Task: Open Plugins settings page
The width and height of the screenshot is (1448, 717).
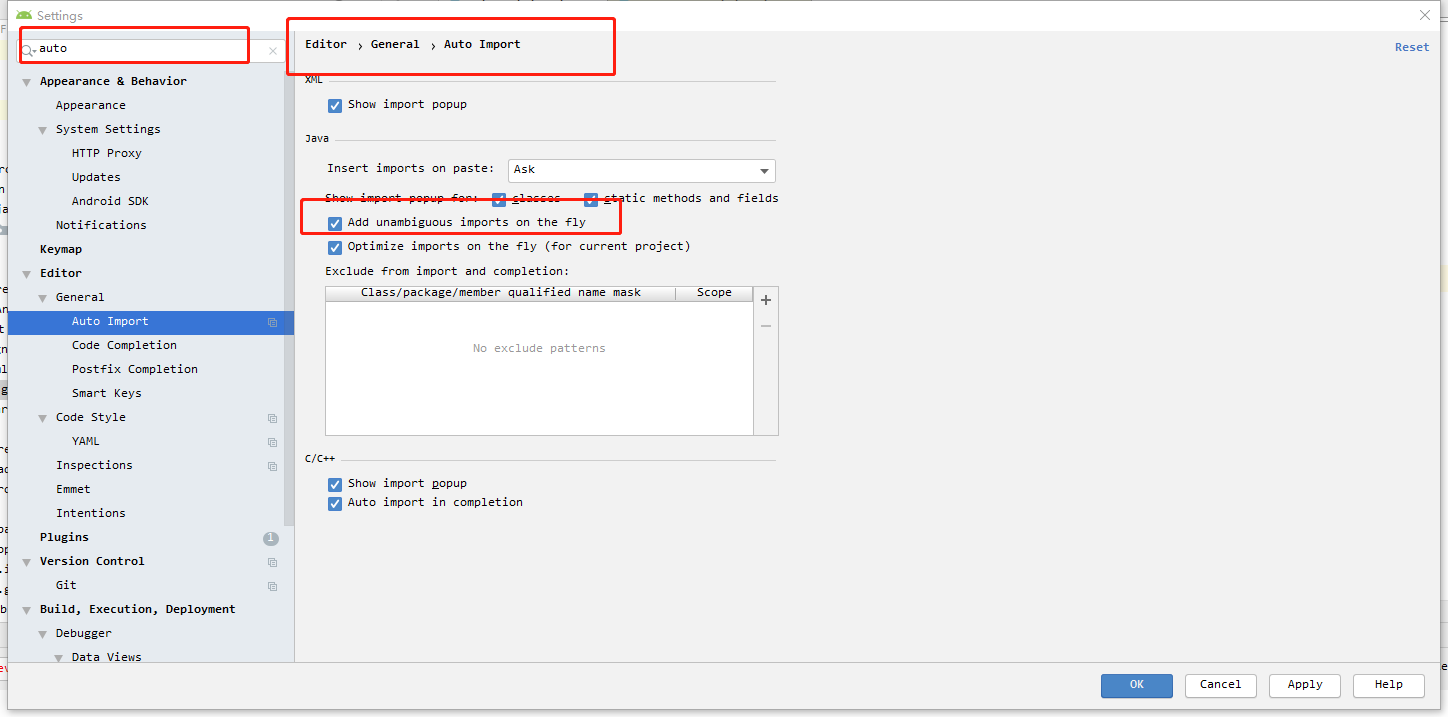Action: [64, 537]
